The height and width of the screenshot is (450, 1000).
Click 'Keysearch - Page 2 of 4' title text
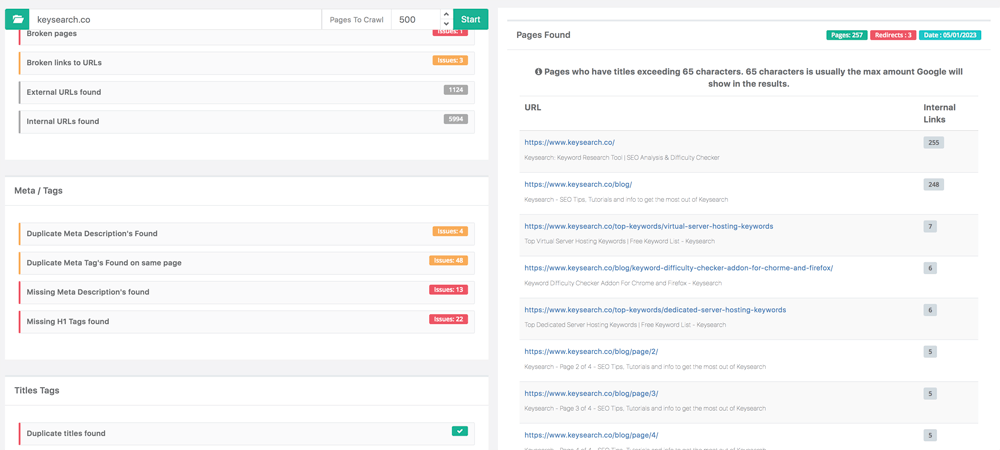click(x=645, y=367)
